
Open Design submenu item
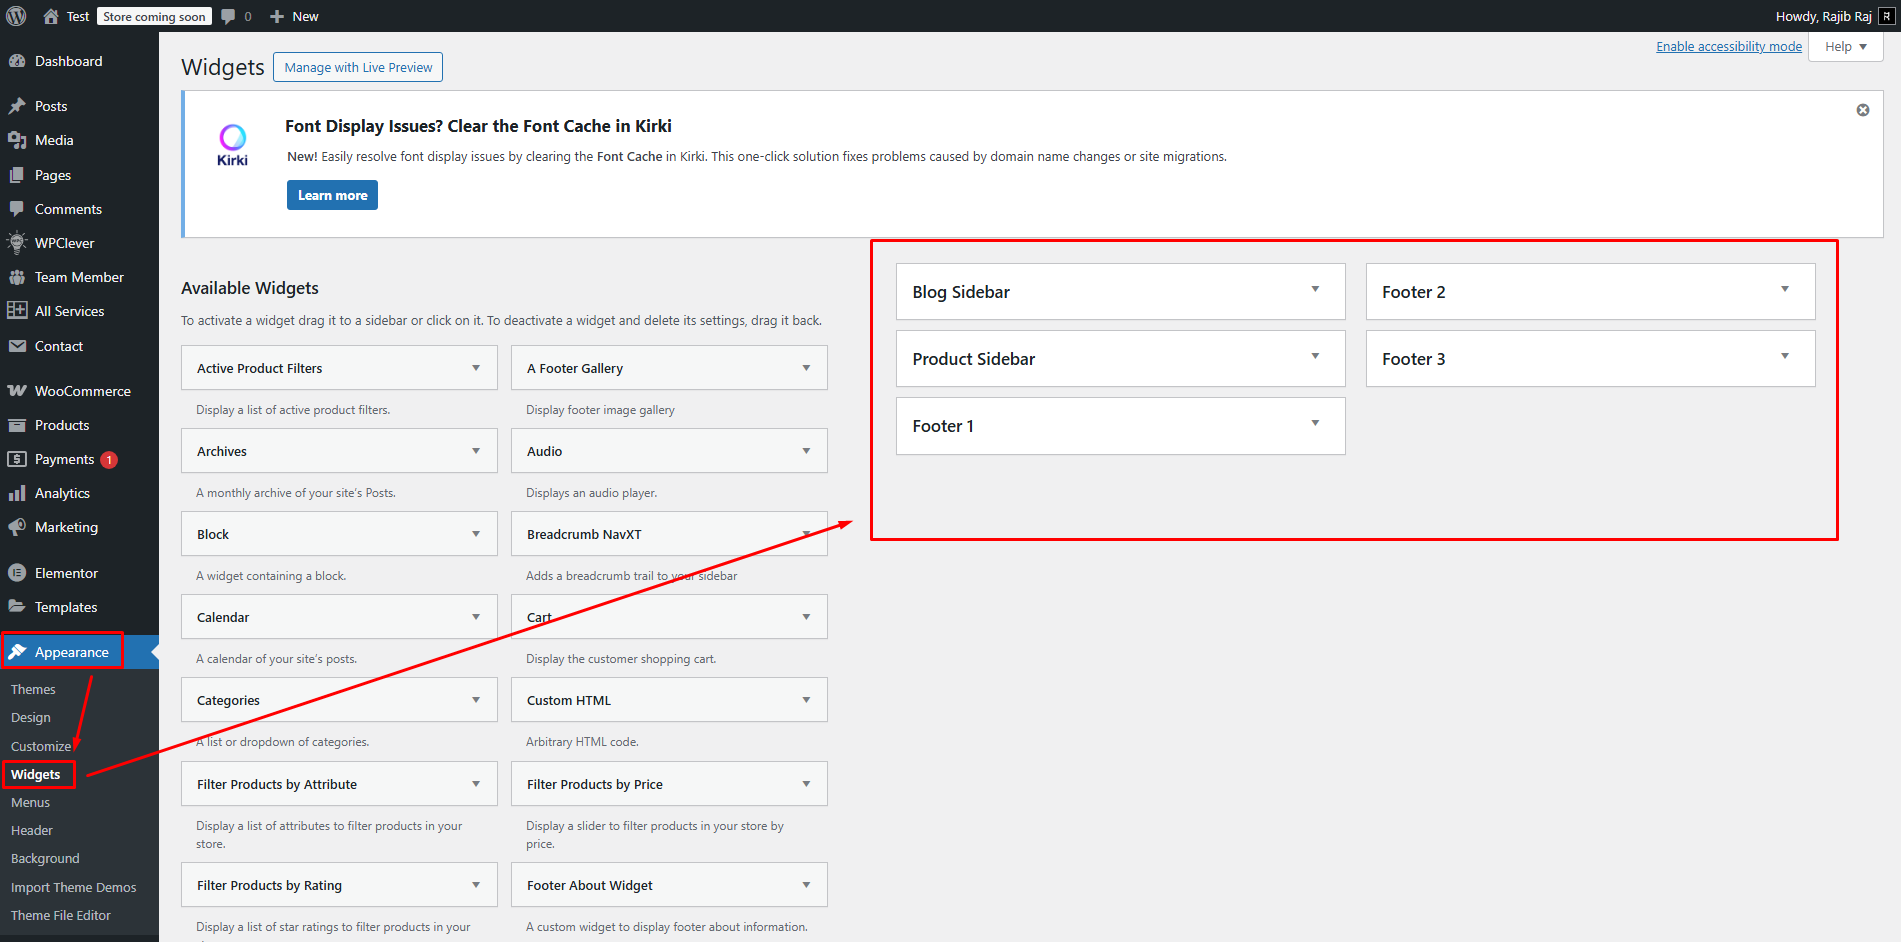pos(31,717)
